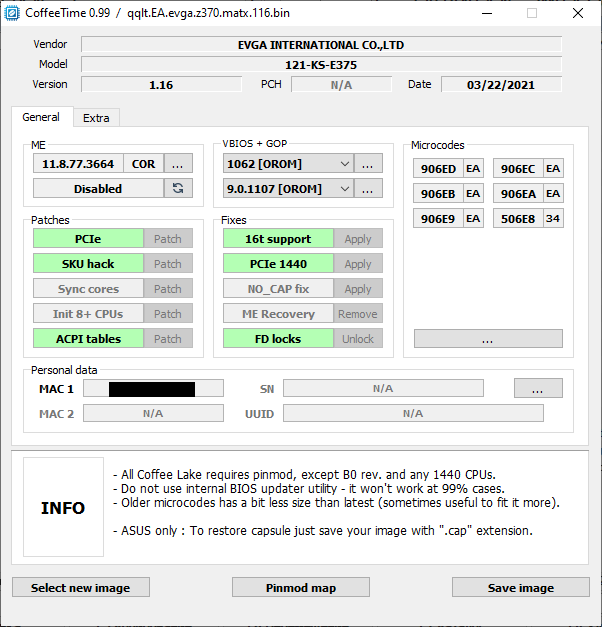
Task: Click the ME version 11.8.77.3664 field
Action: point(78,164)
